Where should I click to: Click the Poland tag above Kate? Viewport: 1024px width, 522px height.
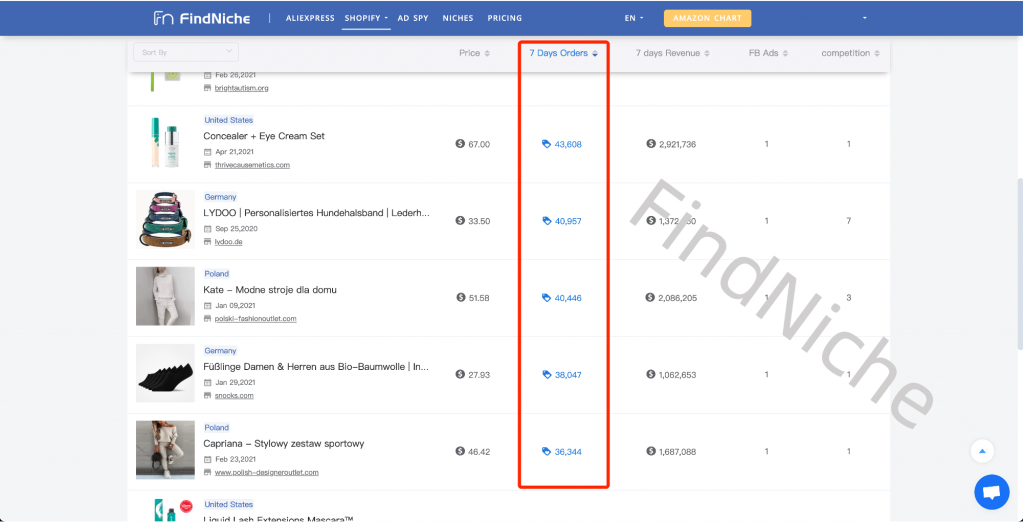click(217, 274)
